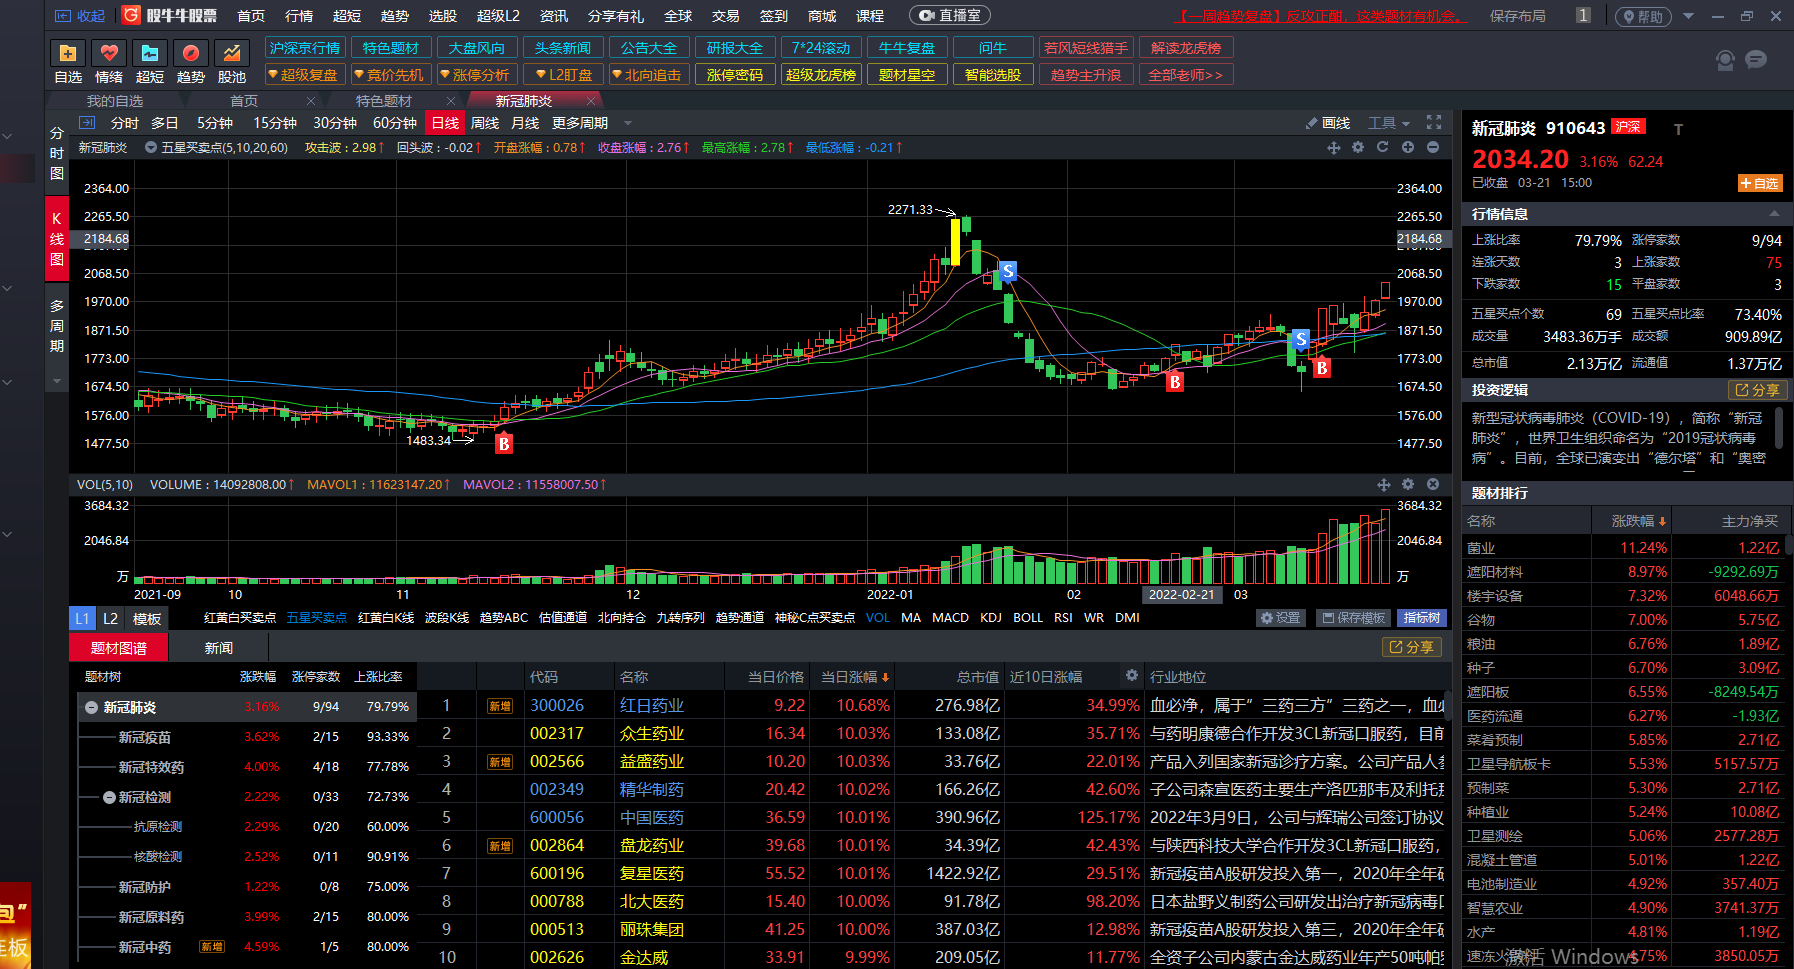1794x969 pixels.
Task: Collapse the 新冠检测 tree node
Action: click(110, 797)
